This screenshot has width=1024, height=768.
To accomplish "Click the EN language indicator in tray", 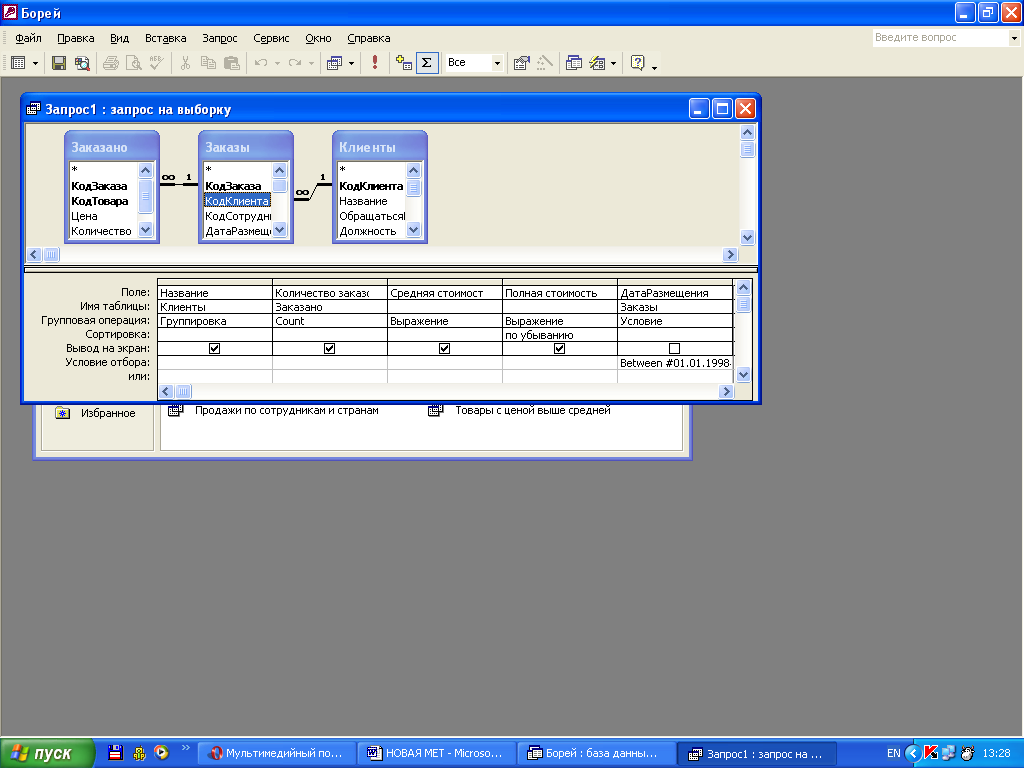I will (x=893, y=753).
